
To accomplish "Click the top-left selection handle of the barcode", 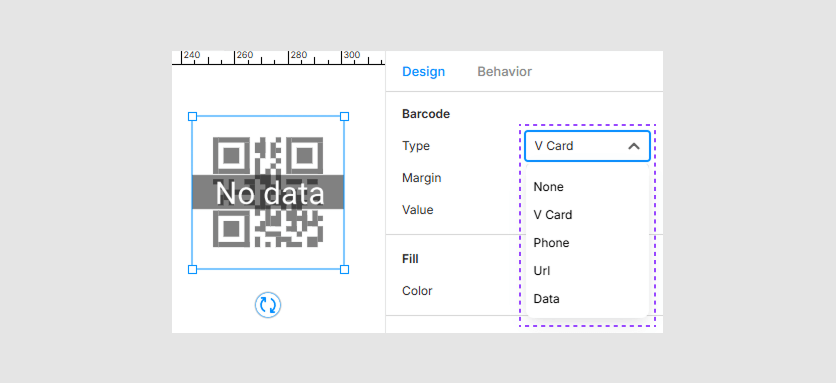I will (x=192, y=116).
